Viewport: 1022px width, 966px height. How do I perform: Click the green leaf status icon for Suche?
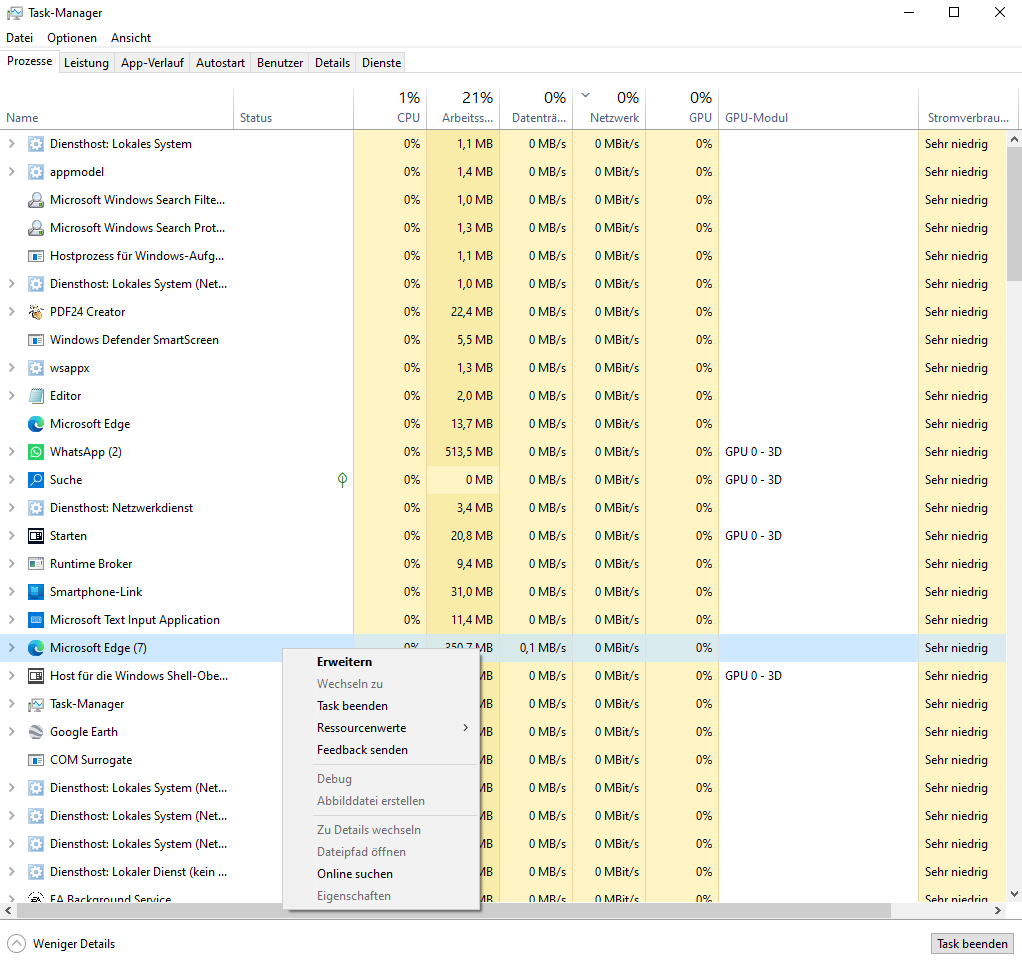[x=342, y=480]
